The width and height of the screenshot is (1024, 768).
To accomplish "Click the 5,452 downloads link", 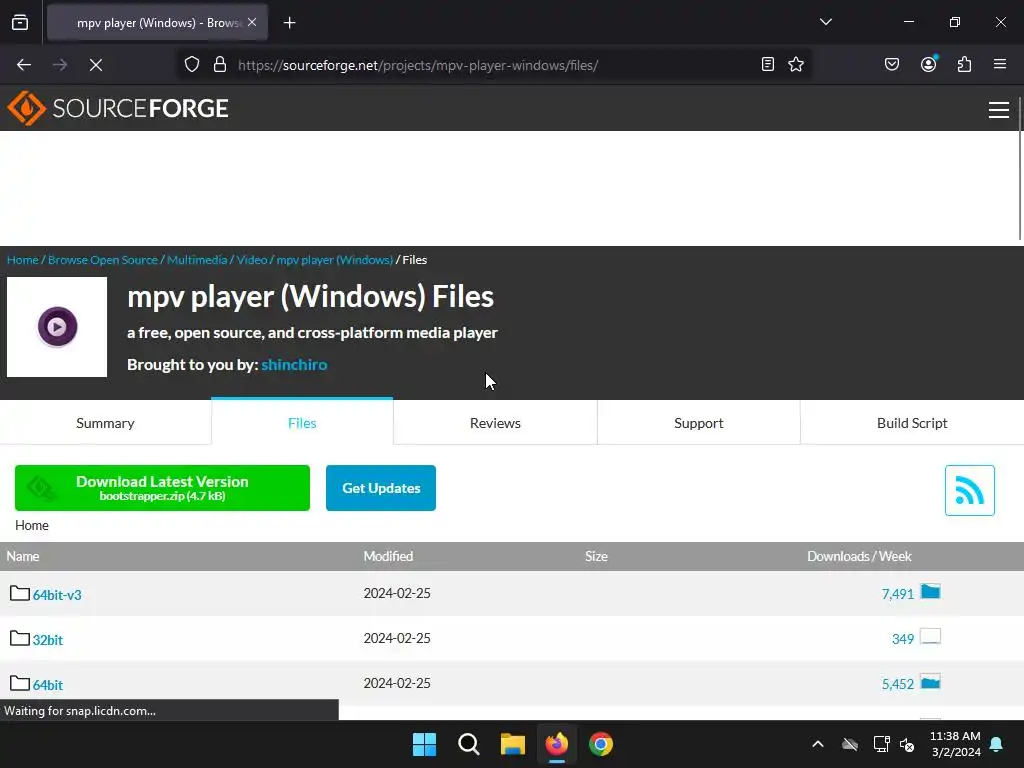I will (x=897, y=684).
